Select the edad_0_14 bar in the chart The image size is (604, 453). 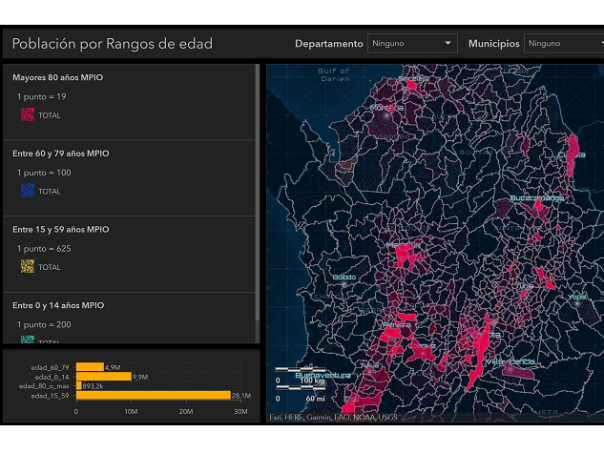pyautogui.click(x=102, y=376)
